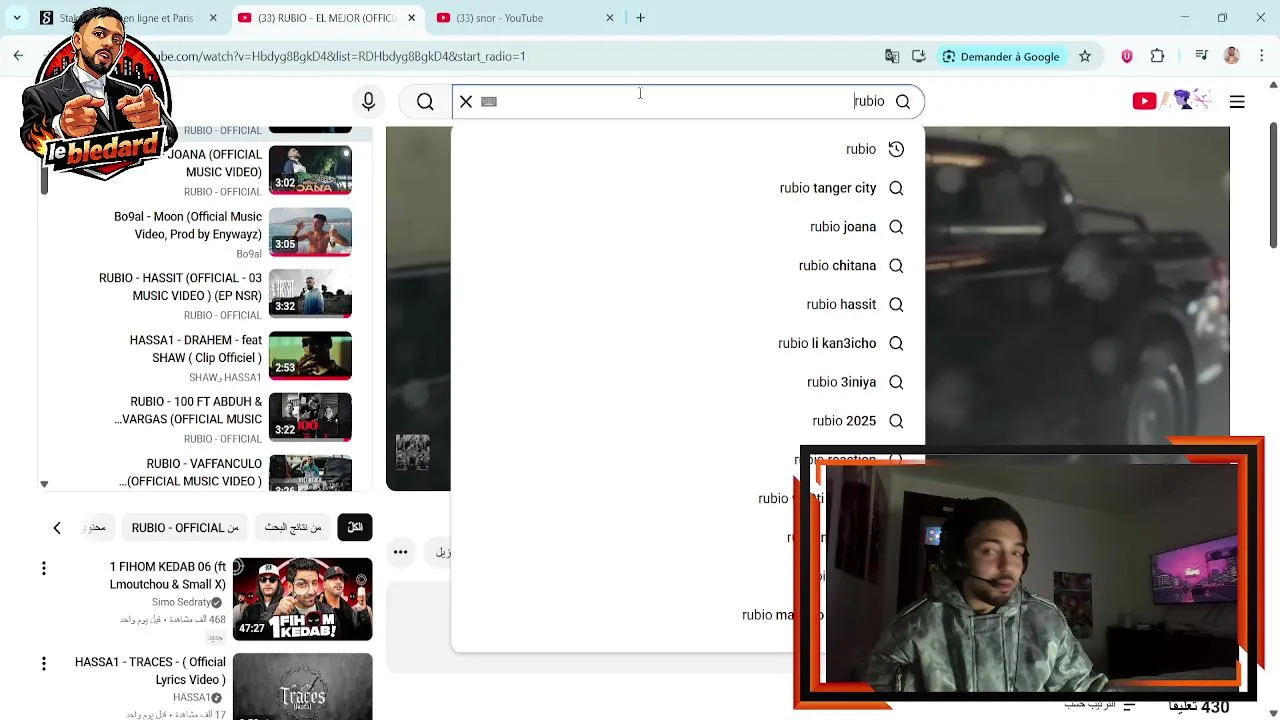Screen dimensions: 1280x720
Task: Click the voice search microphone icon
Action: click(368, 101)
